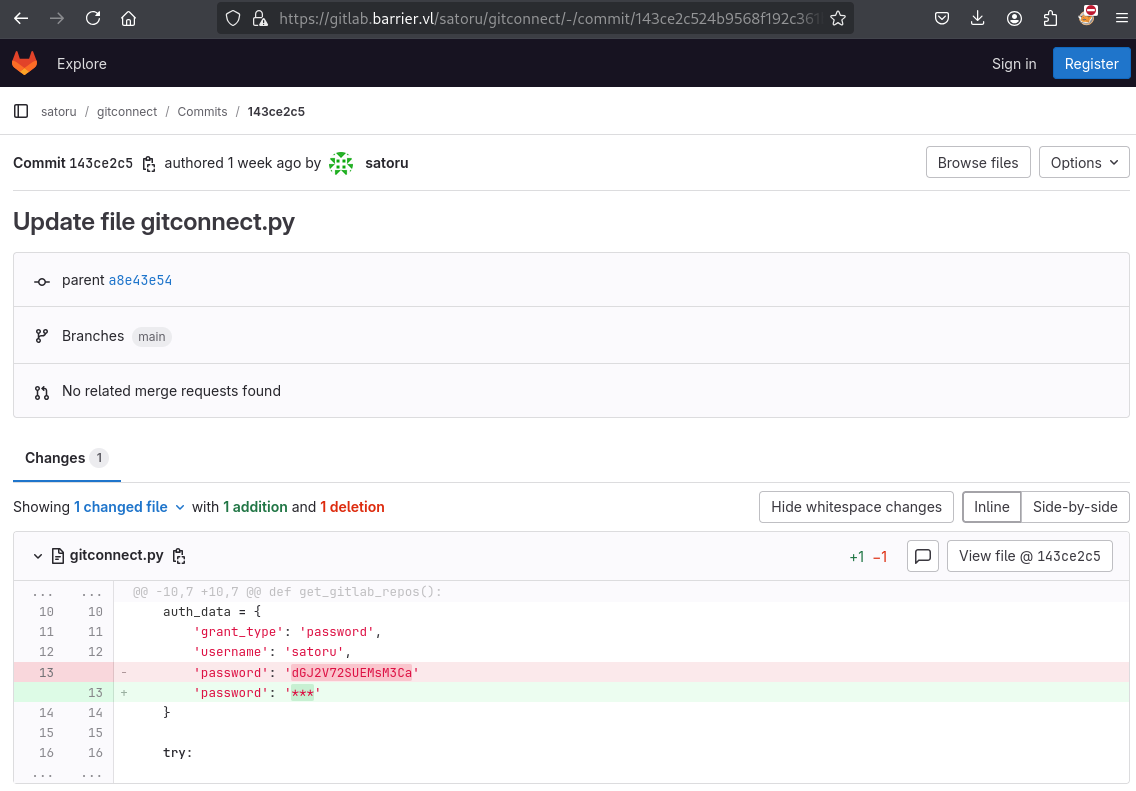The width and height of the screenshot is (1136, 791).
Task: Expand hidden lines below line 16
Action: tap(64, 774)
